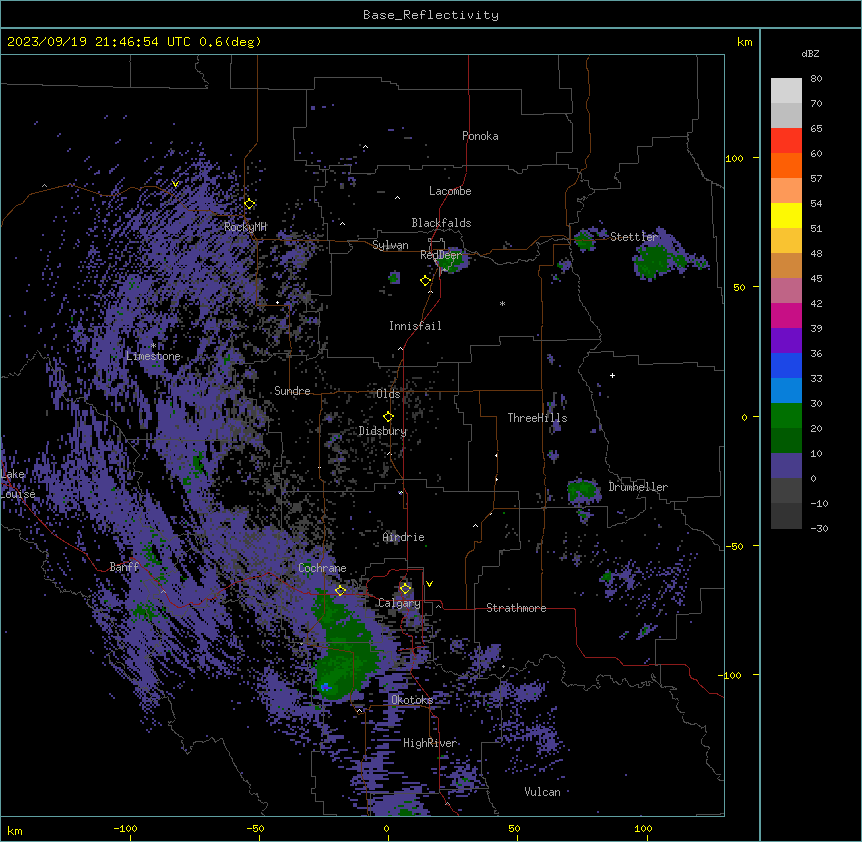Click the blue echo core southwest of Okotoks
862x842 pixels.
[x=325, y=687]
